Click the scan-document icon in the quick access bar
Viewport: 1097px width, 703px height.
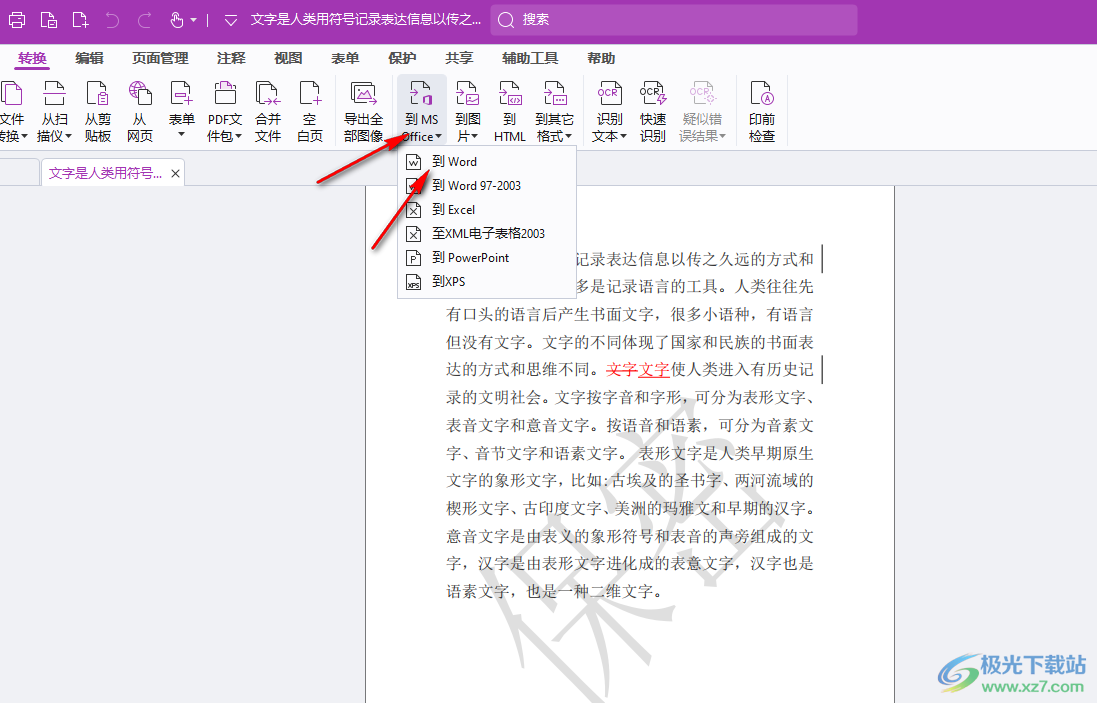pyautogui.click(x=48, y=20)
